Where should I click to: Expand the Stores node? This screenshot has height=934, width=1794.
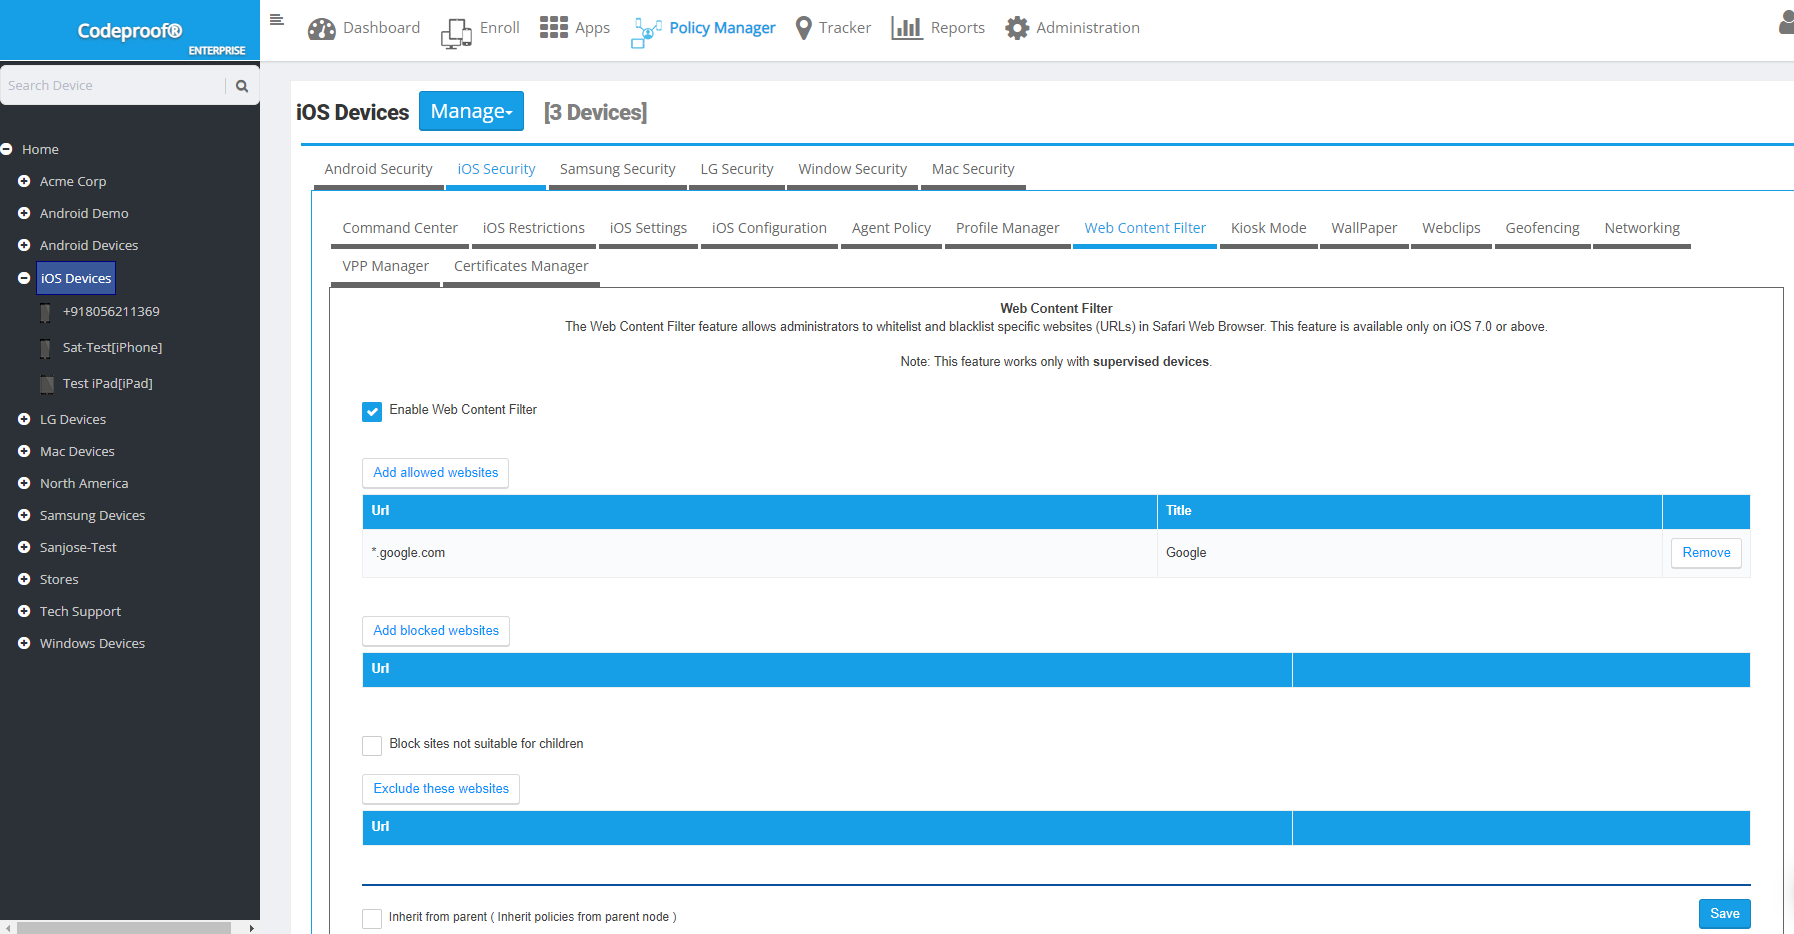coord(24,579)
